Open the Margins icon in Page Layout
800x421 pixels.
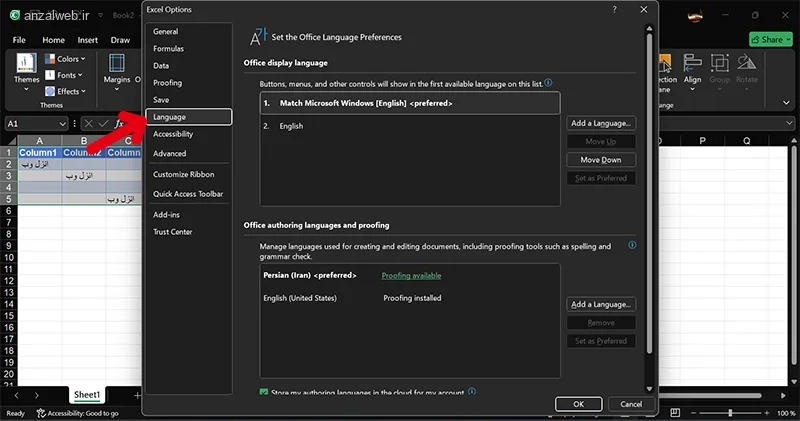[117, 64]
